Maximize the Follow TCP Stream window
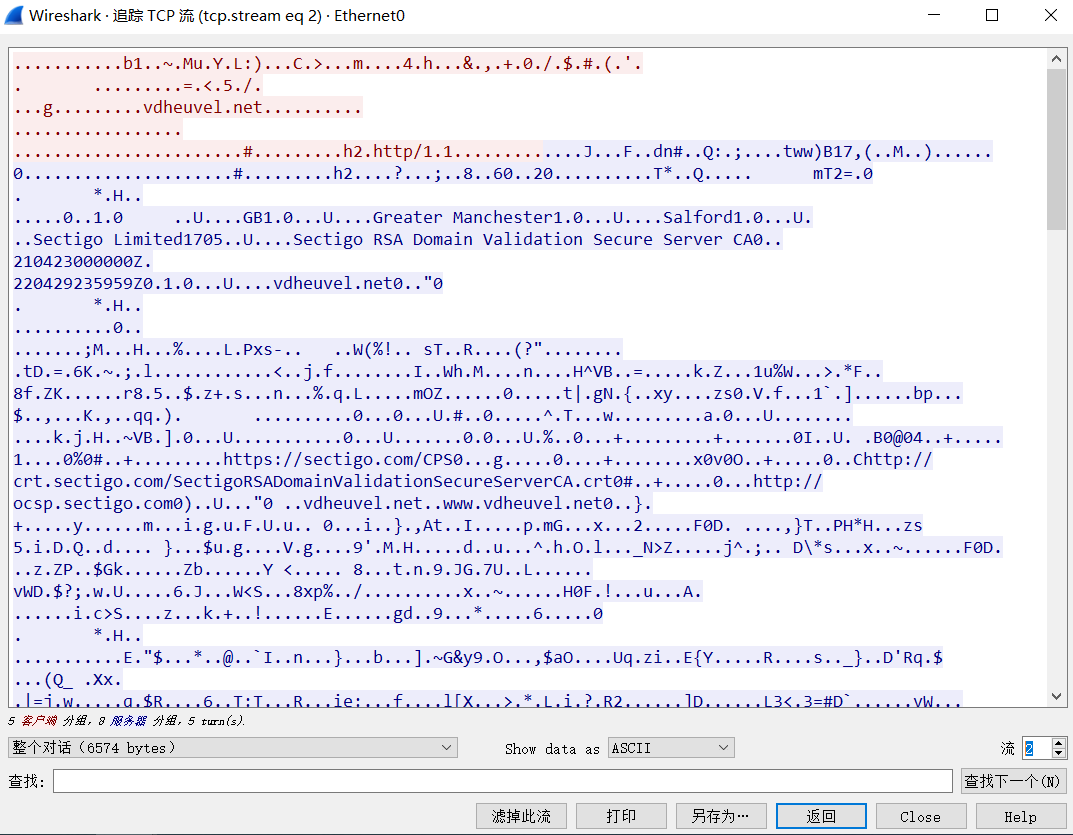 992,16
